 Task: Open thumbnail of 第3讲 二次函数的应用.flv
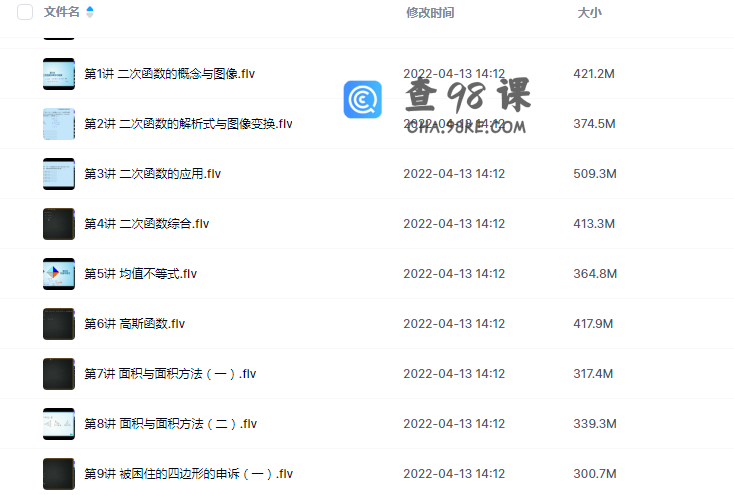pos(59,174)
